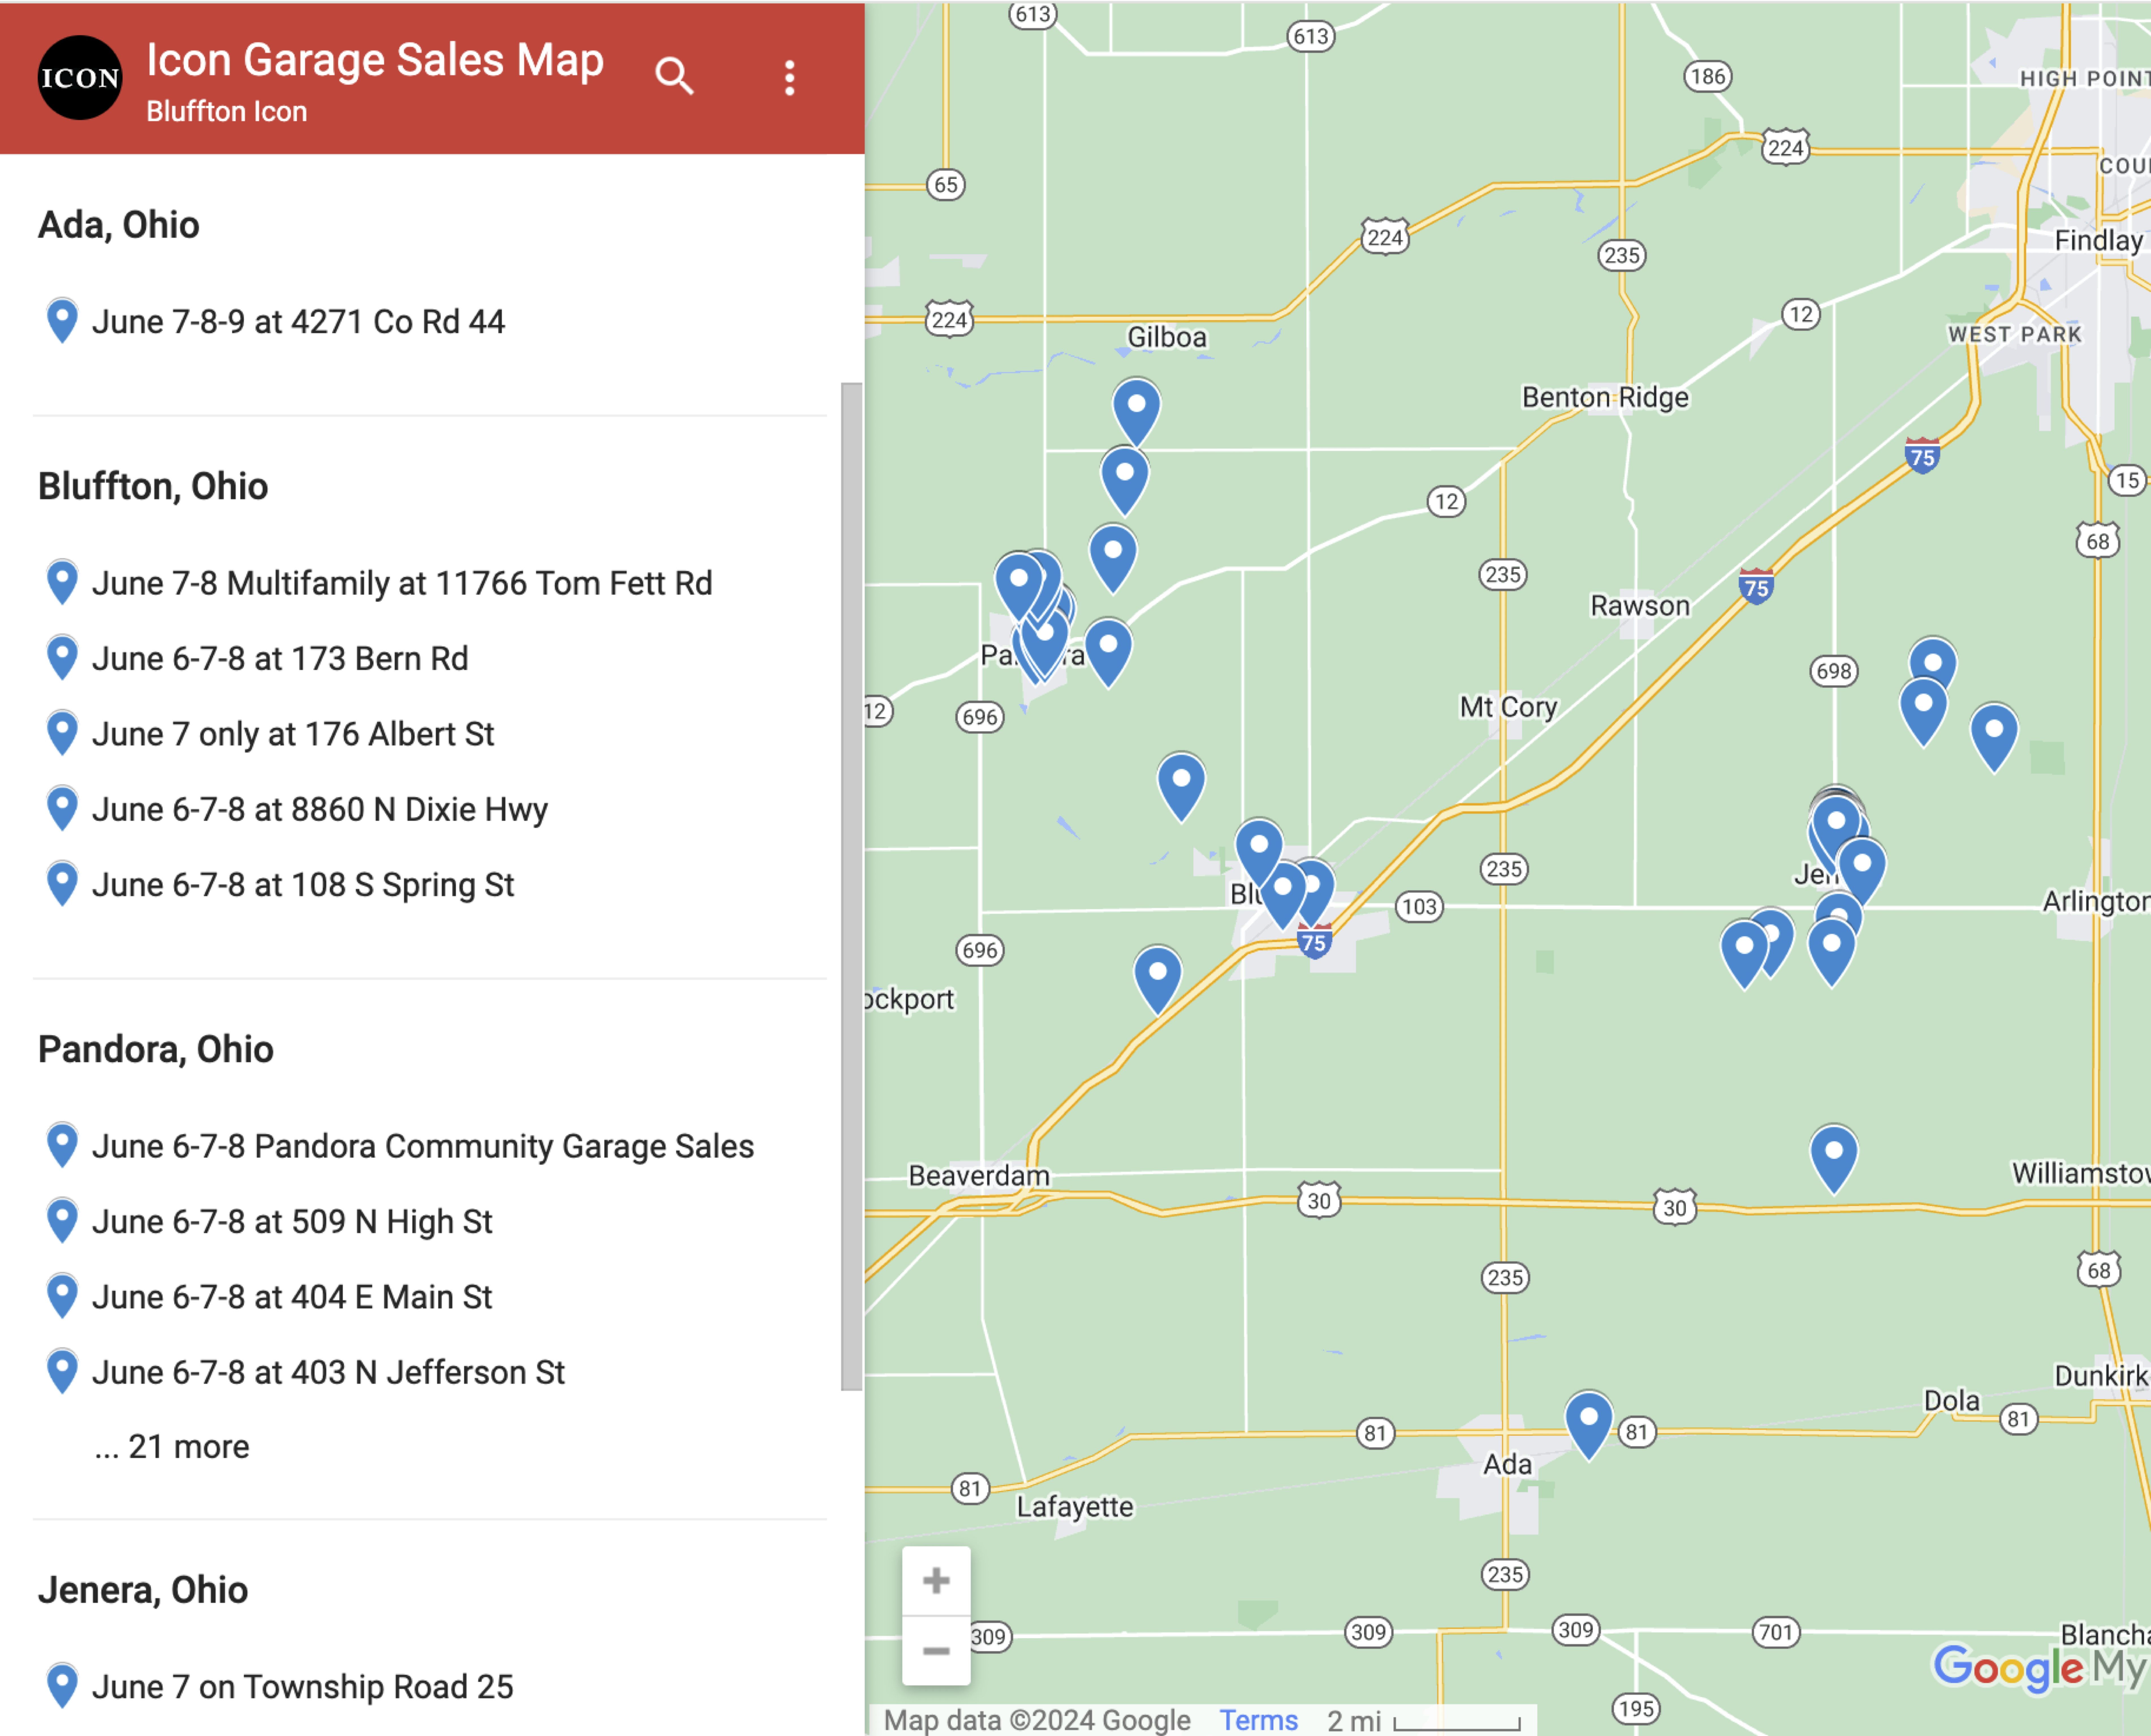
Task: Click the sidebar vertical scrollbar
Action: click(852, 886)
